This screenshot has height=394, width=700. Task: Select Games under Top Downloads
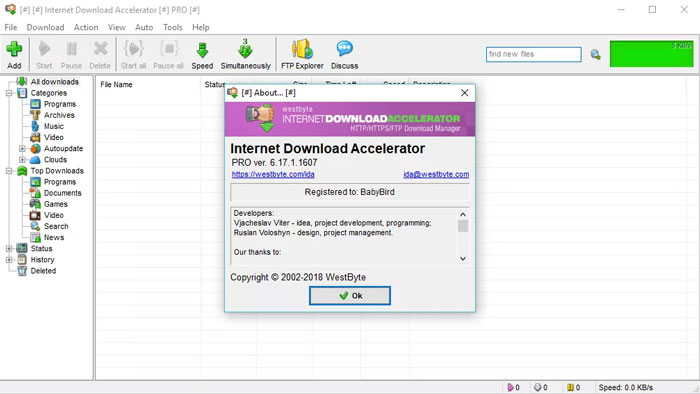[56, 204]
